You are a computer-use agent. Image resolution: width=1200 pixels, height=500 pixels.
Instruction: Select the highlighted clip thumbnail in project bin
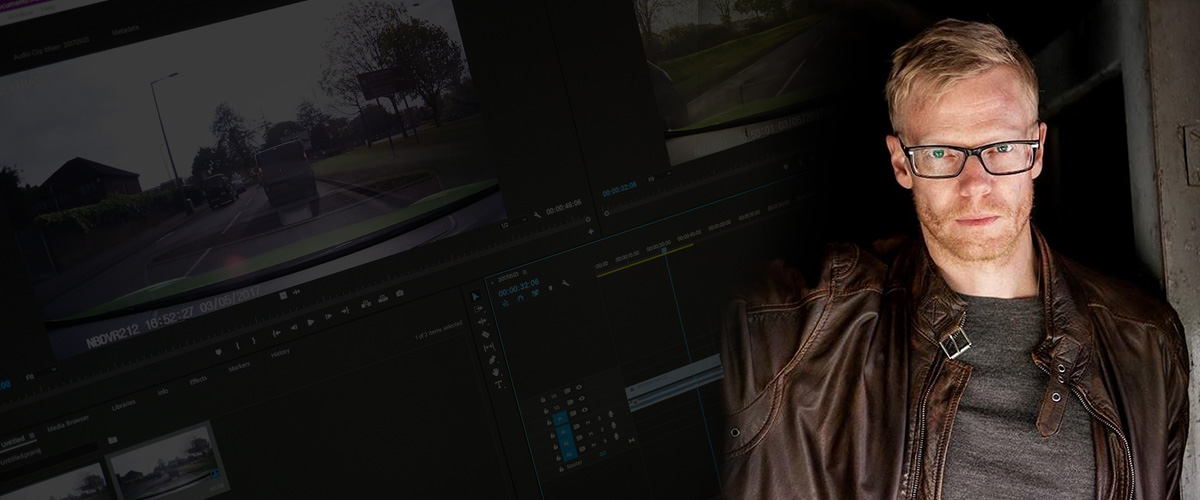166,463
